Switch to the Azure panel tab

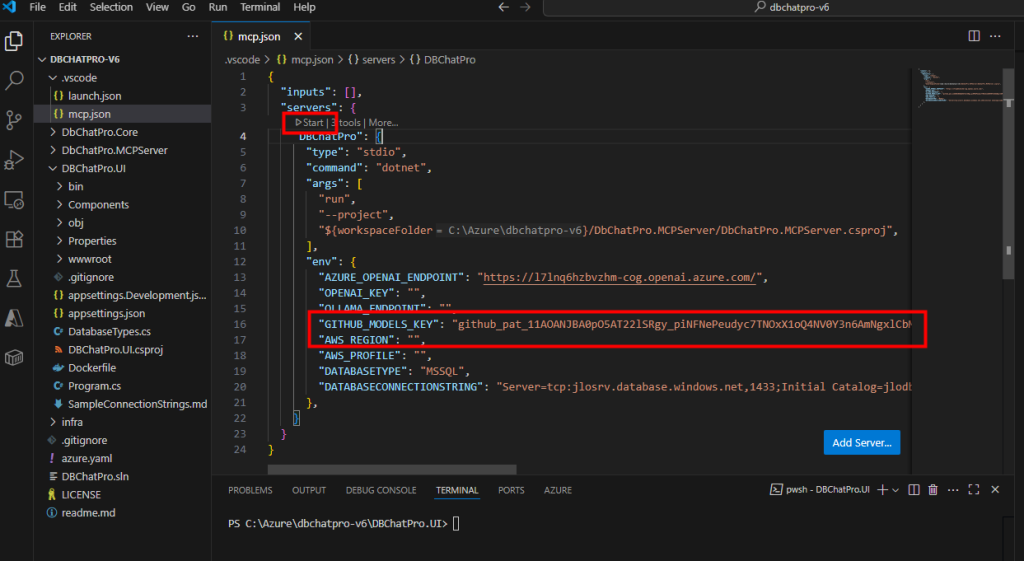click(558, 490)
